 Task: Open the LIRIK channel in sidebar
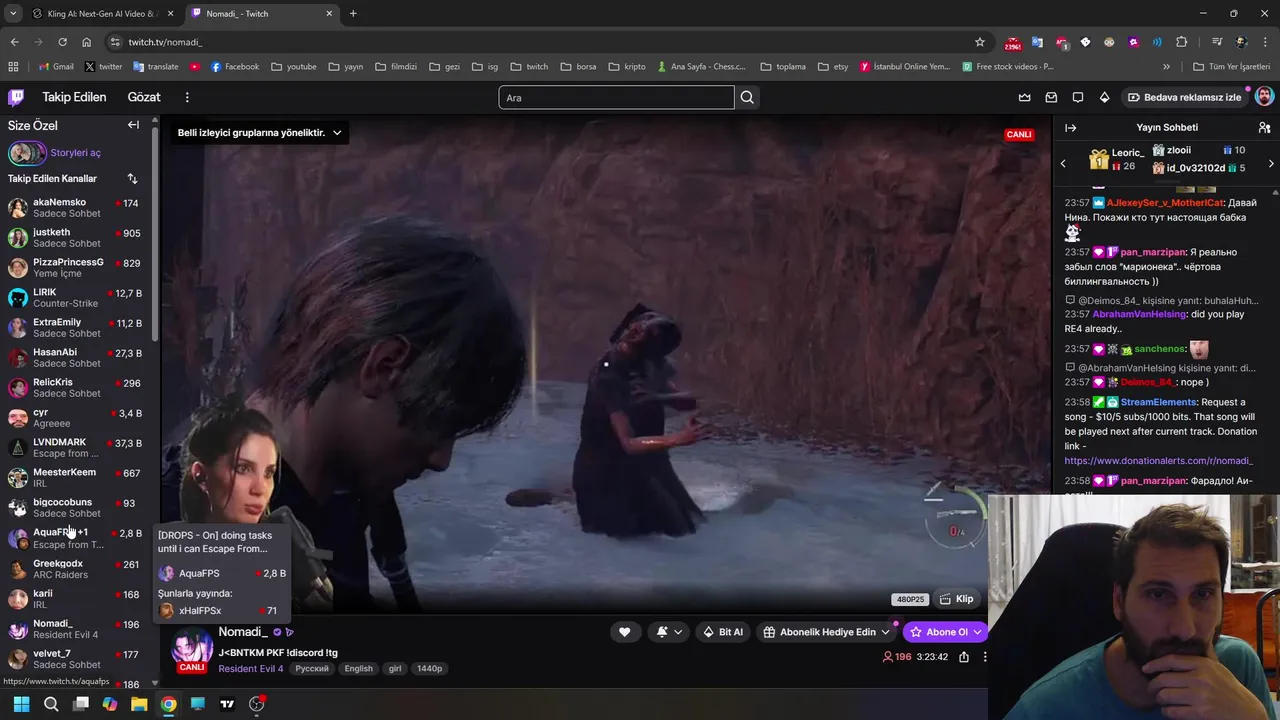click(78, 297)
